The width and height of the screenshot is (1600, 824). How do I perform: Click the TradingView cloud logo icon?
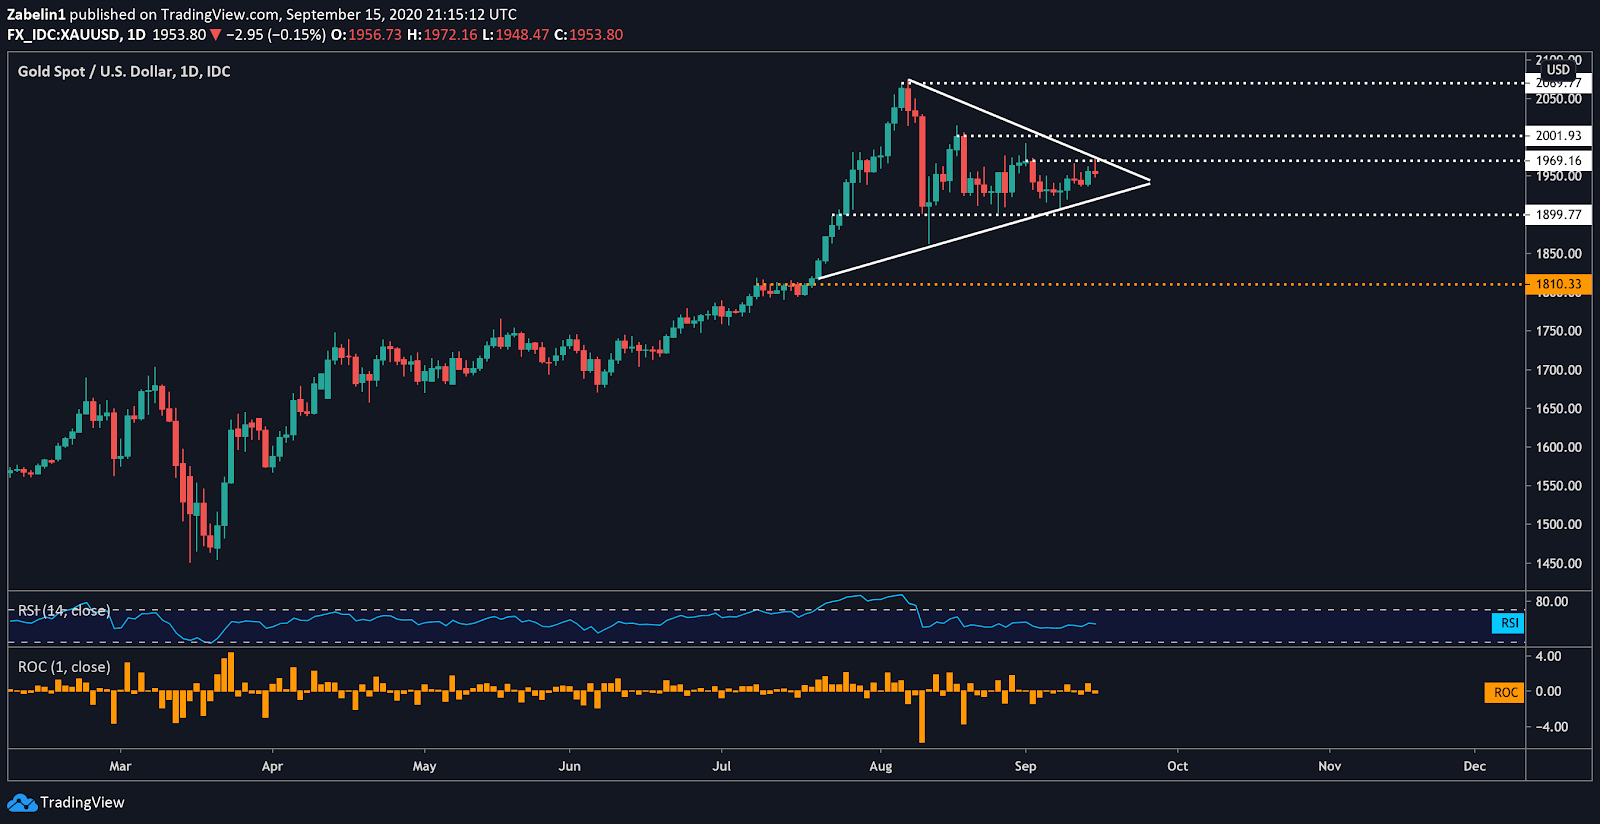click(x=21, y=802)
